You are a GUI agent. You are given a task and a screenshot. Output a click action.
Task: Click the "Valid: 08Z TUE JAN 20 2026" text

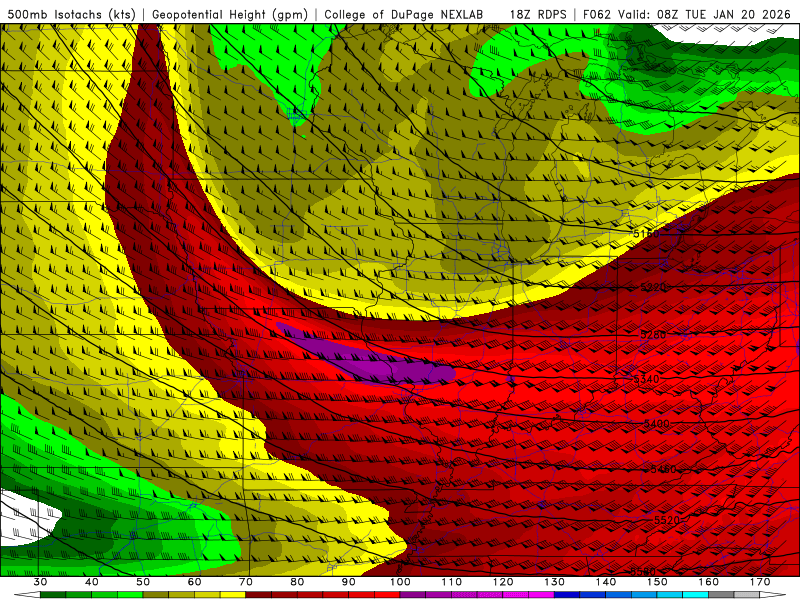704,15
